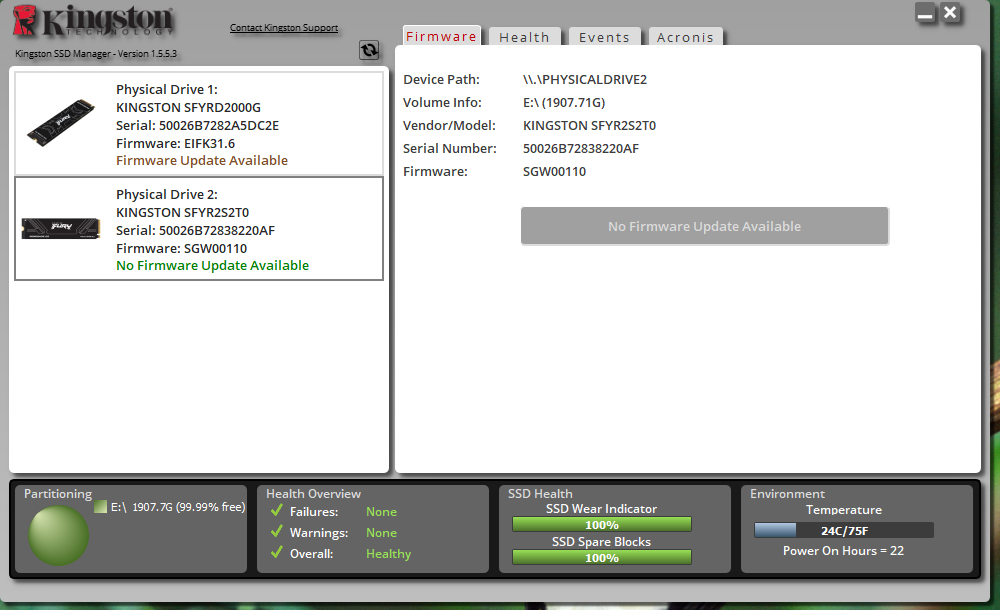This screenshot has width=1000, height=610.
Task: Click the green No Firmware Update Available status
Action: (212, 265)
